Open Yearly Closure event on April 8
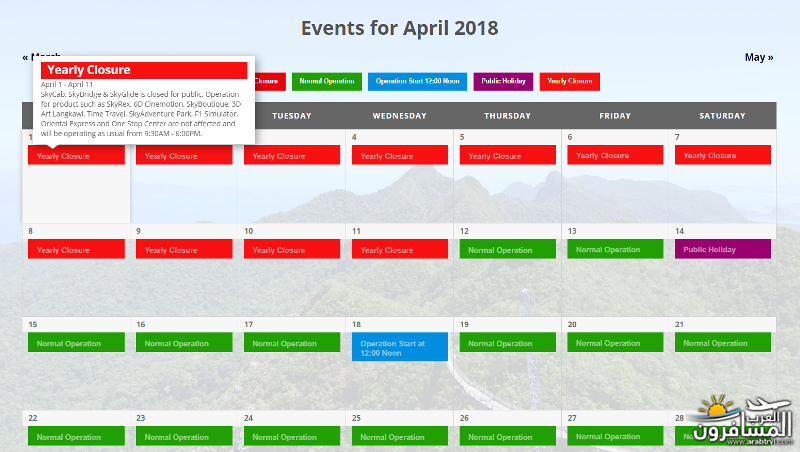 point(76,249)
